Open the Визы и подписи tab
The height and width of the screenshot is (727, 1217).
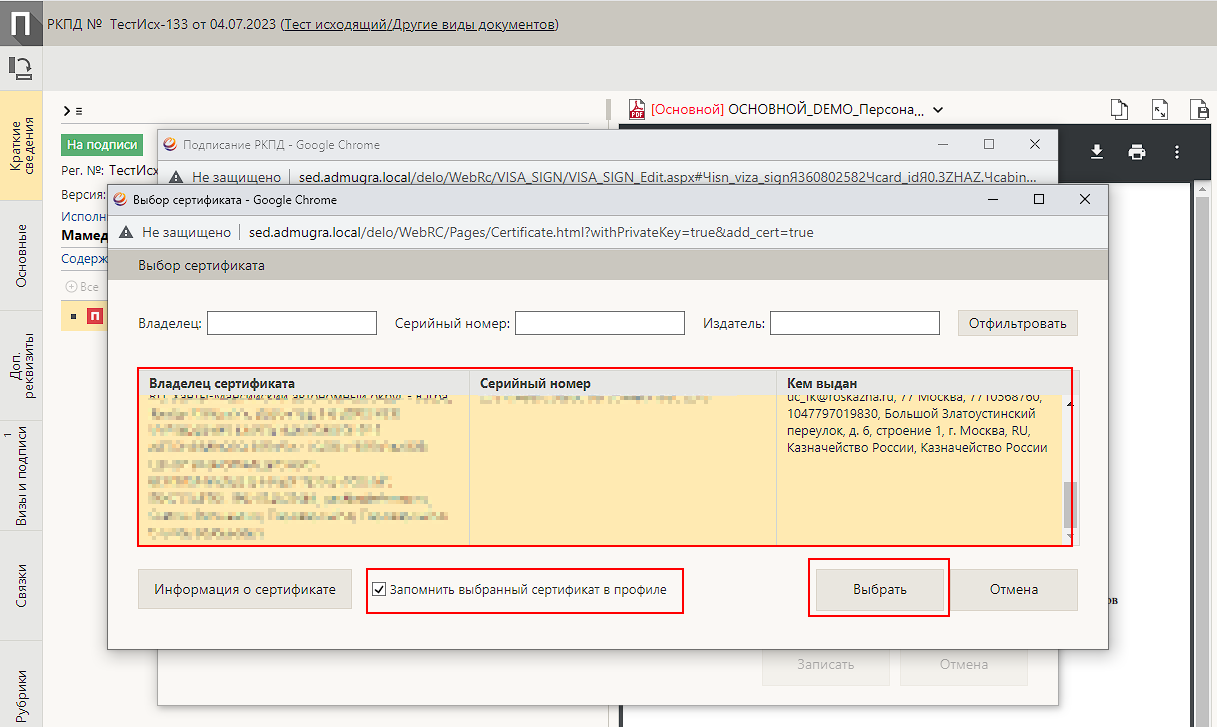tap(21, 475)
